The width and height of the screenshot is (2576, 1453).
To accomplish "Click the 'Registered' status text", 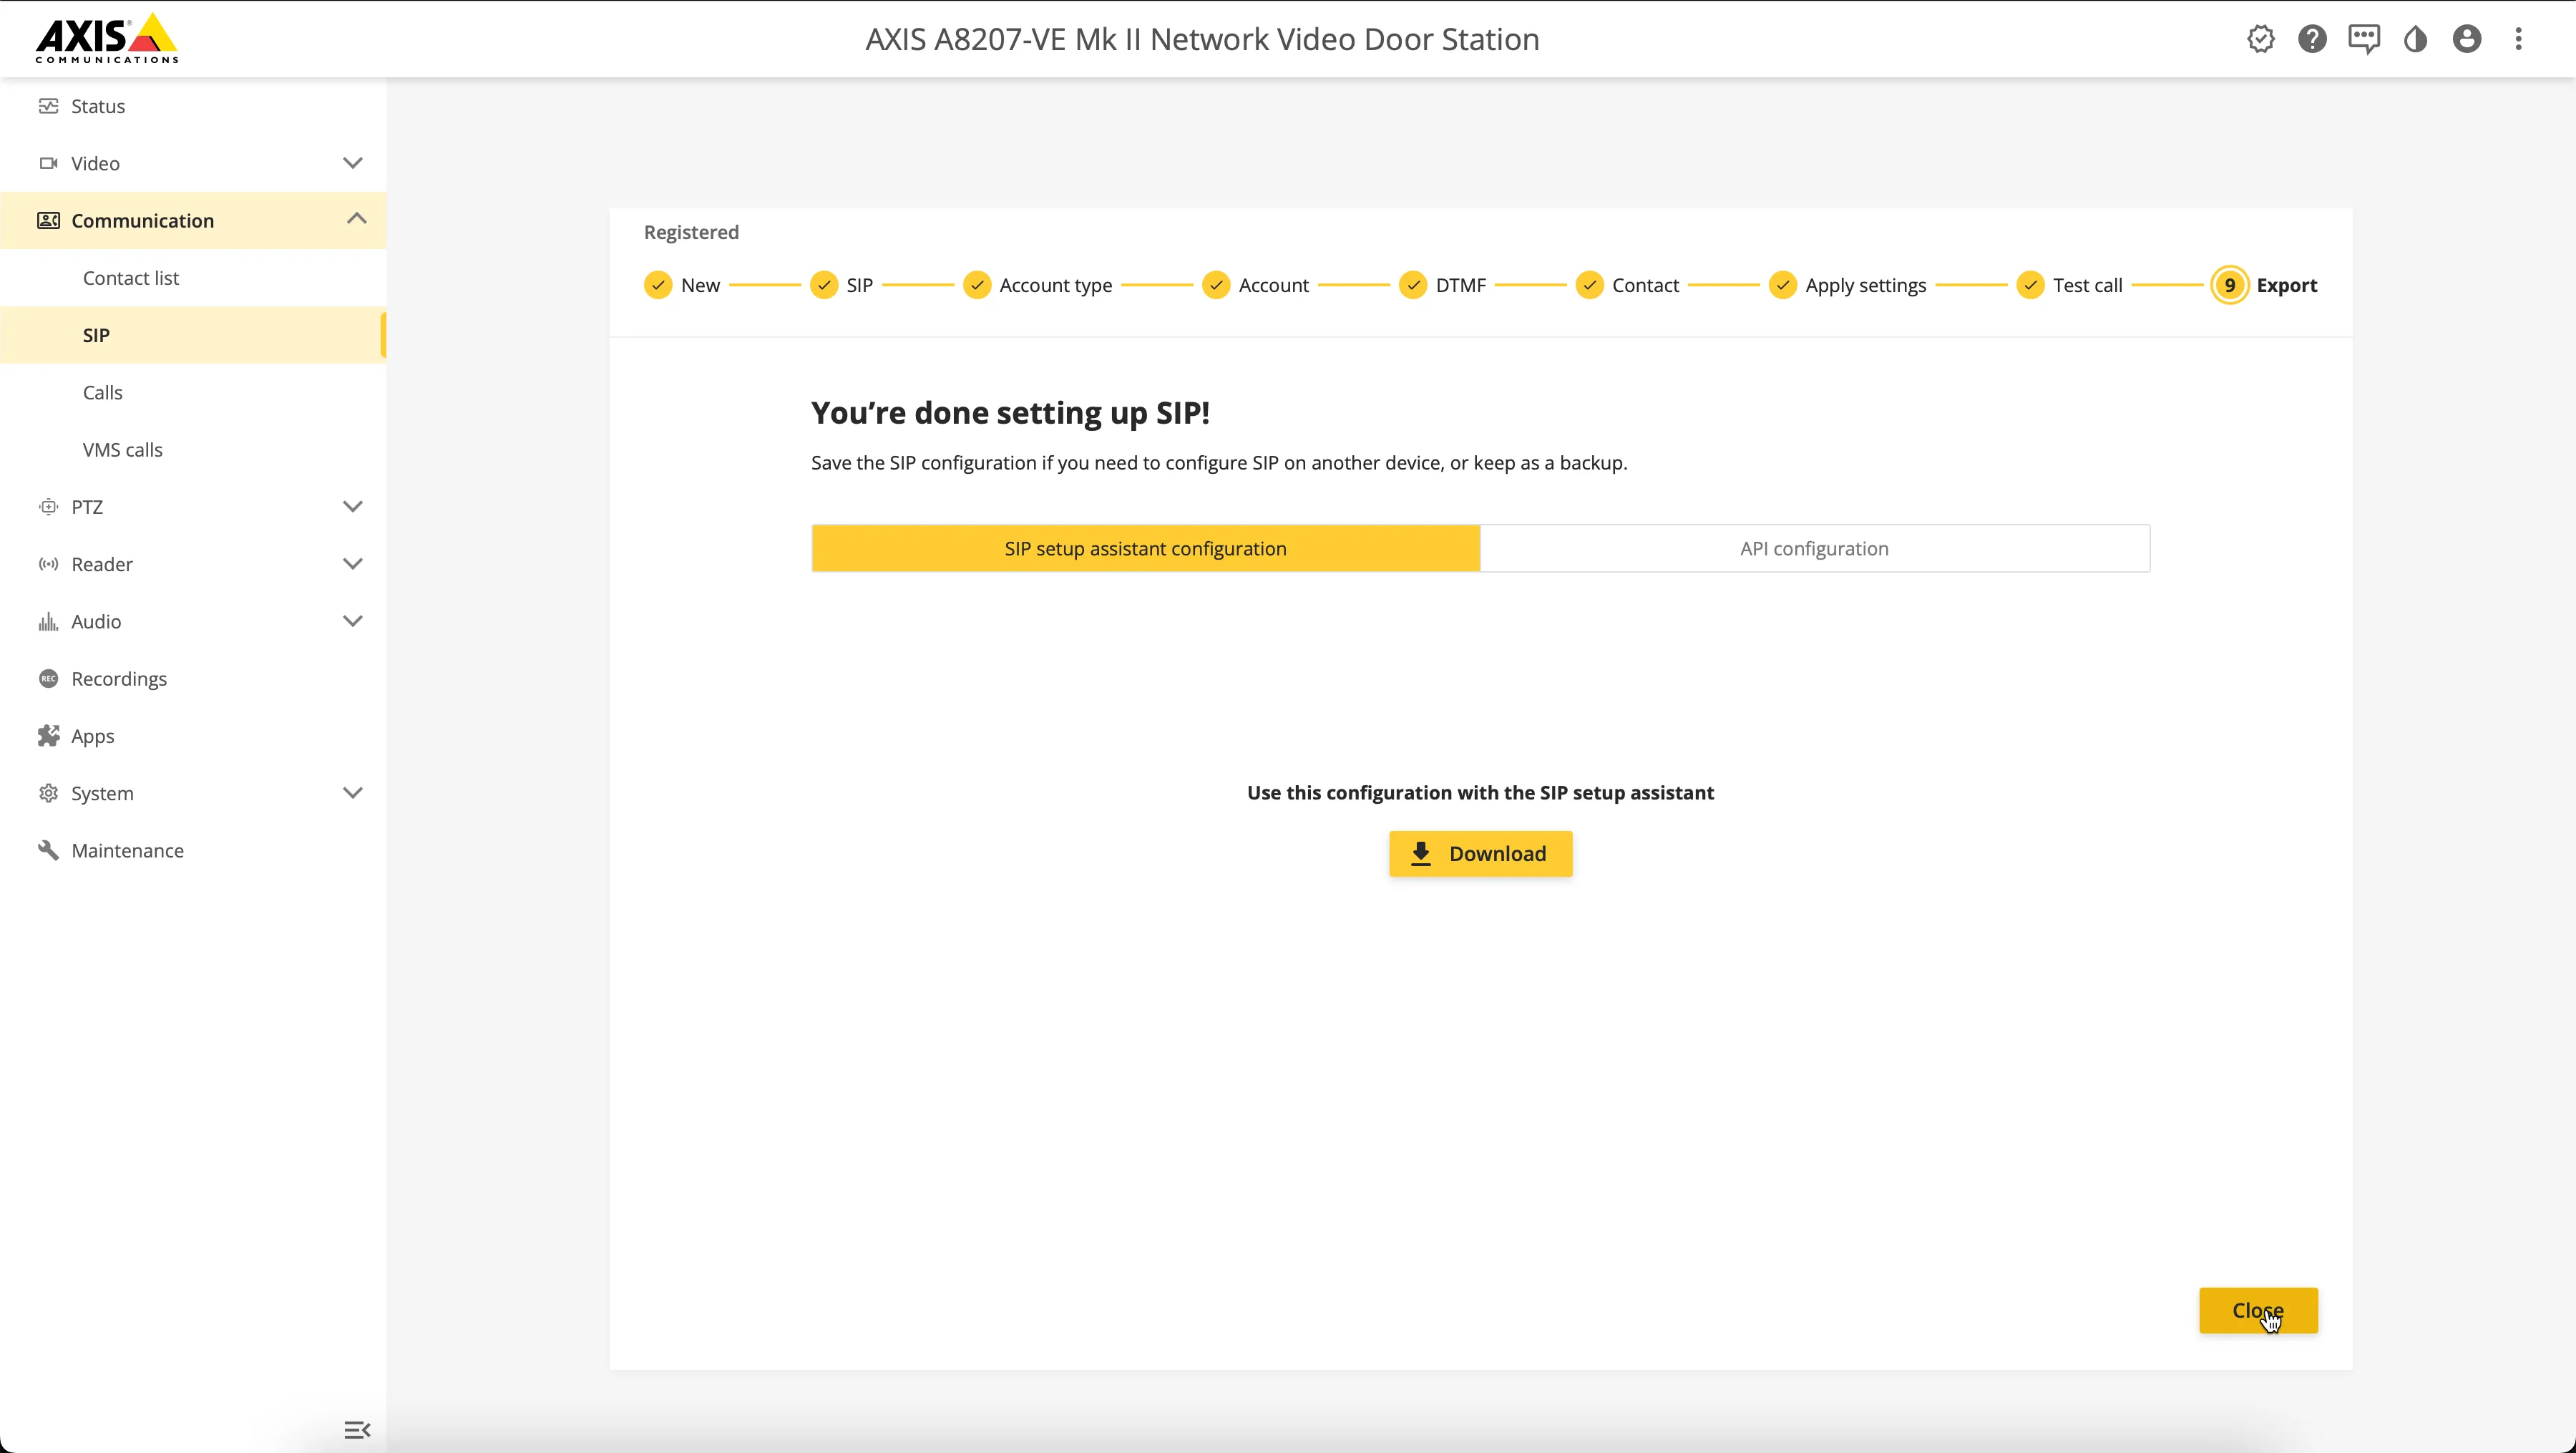I will tap(691, 232).
